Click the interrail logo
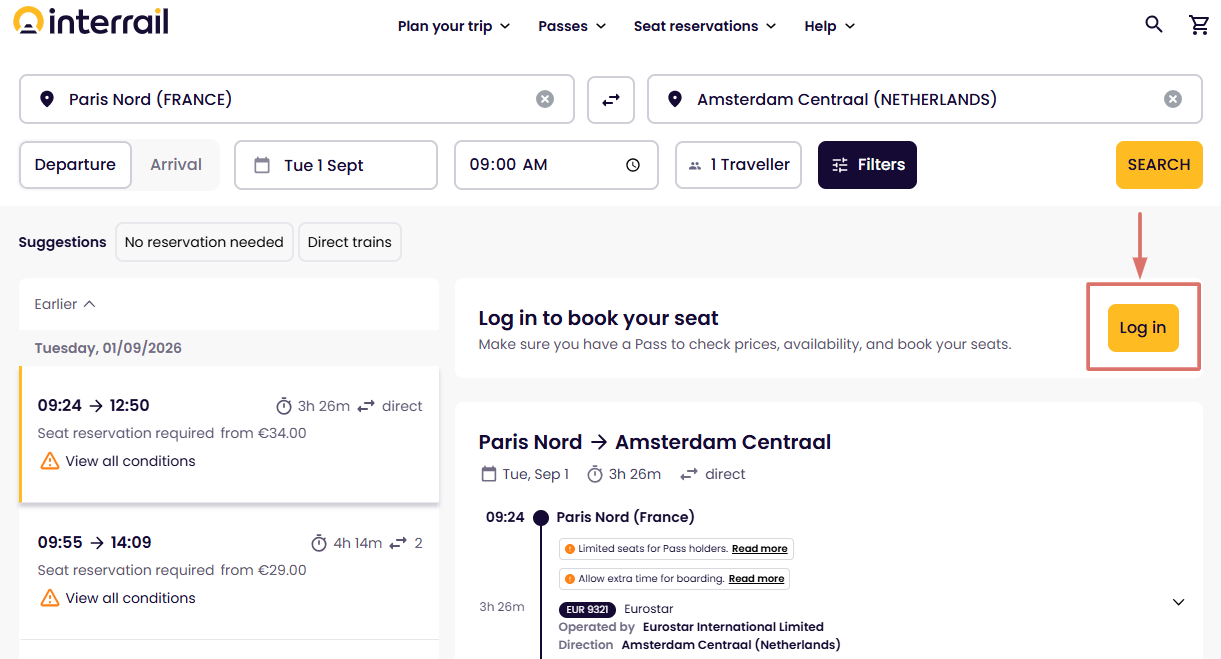This screenshot has width=1221, height=659. click(x=91, y=21)
